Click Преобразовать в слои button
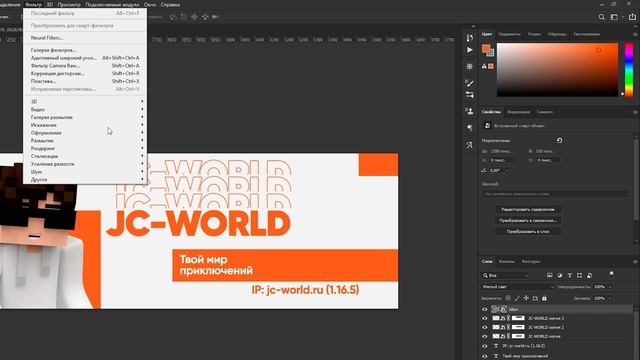The image size is (640, 360). click(x=528, y=231)
